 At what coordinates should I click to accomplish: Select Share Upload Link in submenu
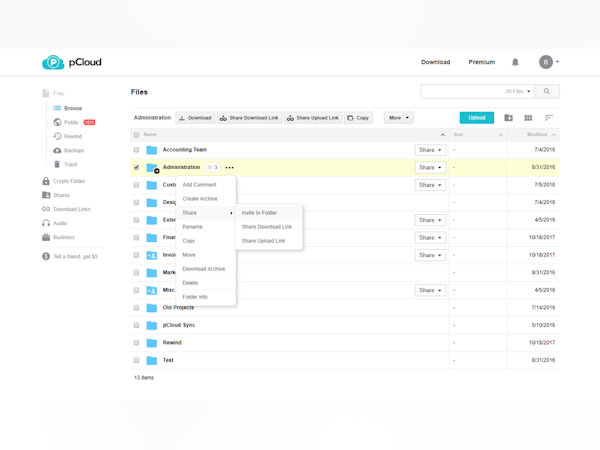269,241
